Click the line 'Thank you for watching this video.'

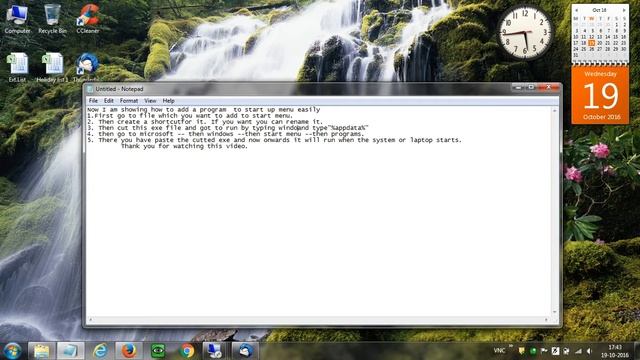[x=184, y=146]
